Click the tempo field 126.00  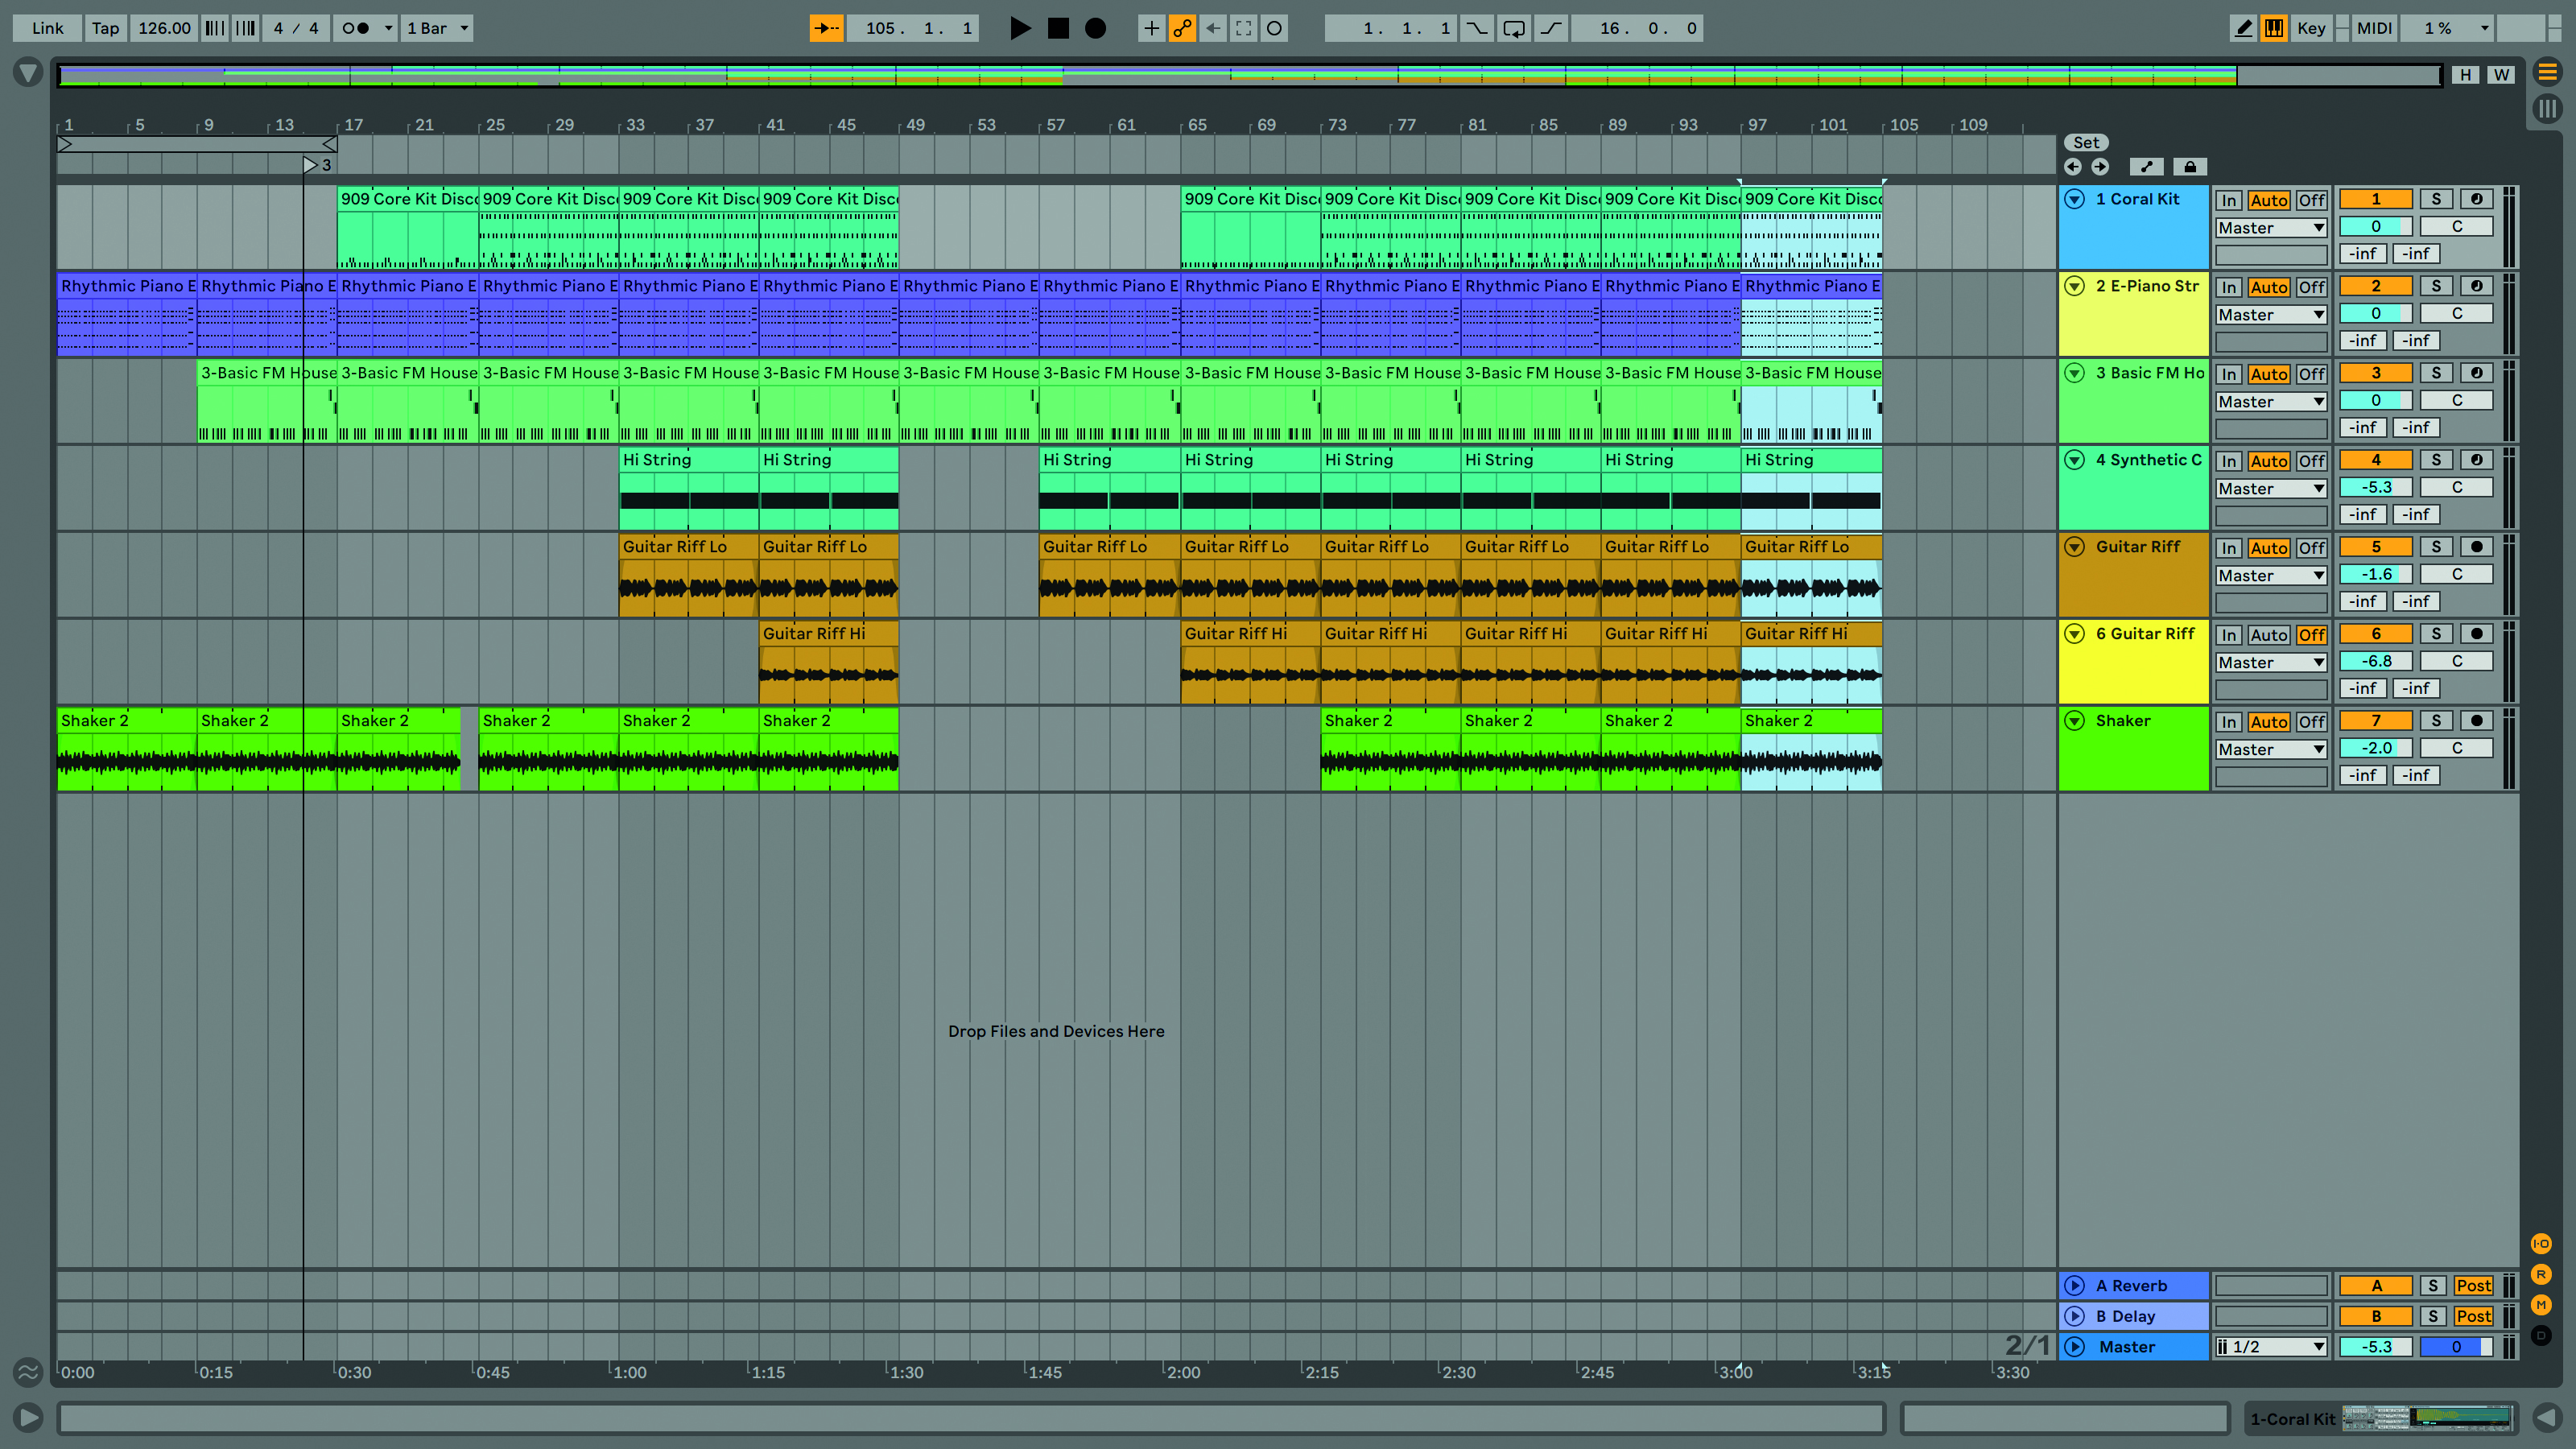(164, 28)
